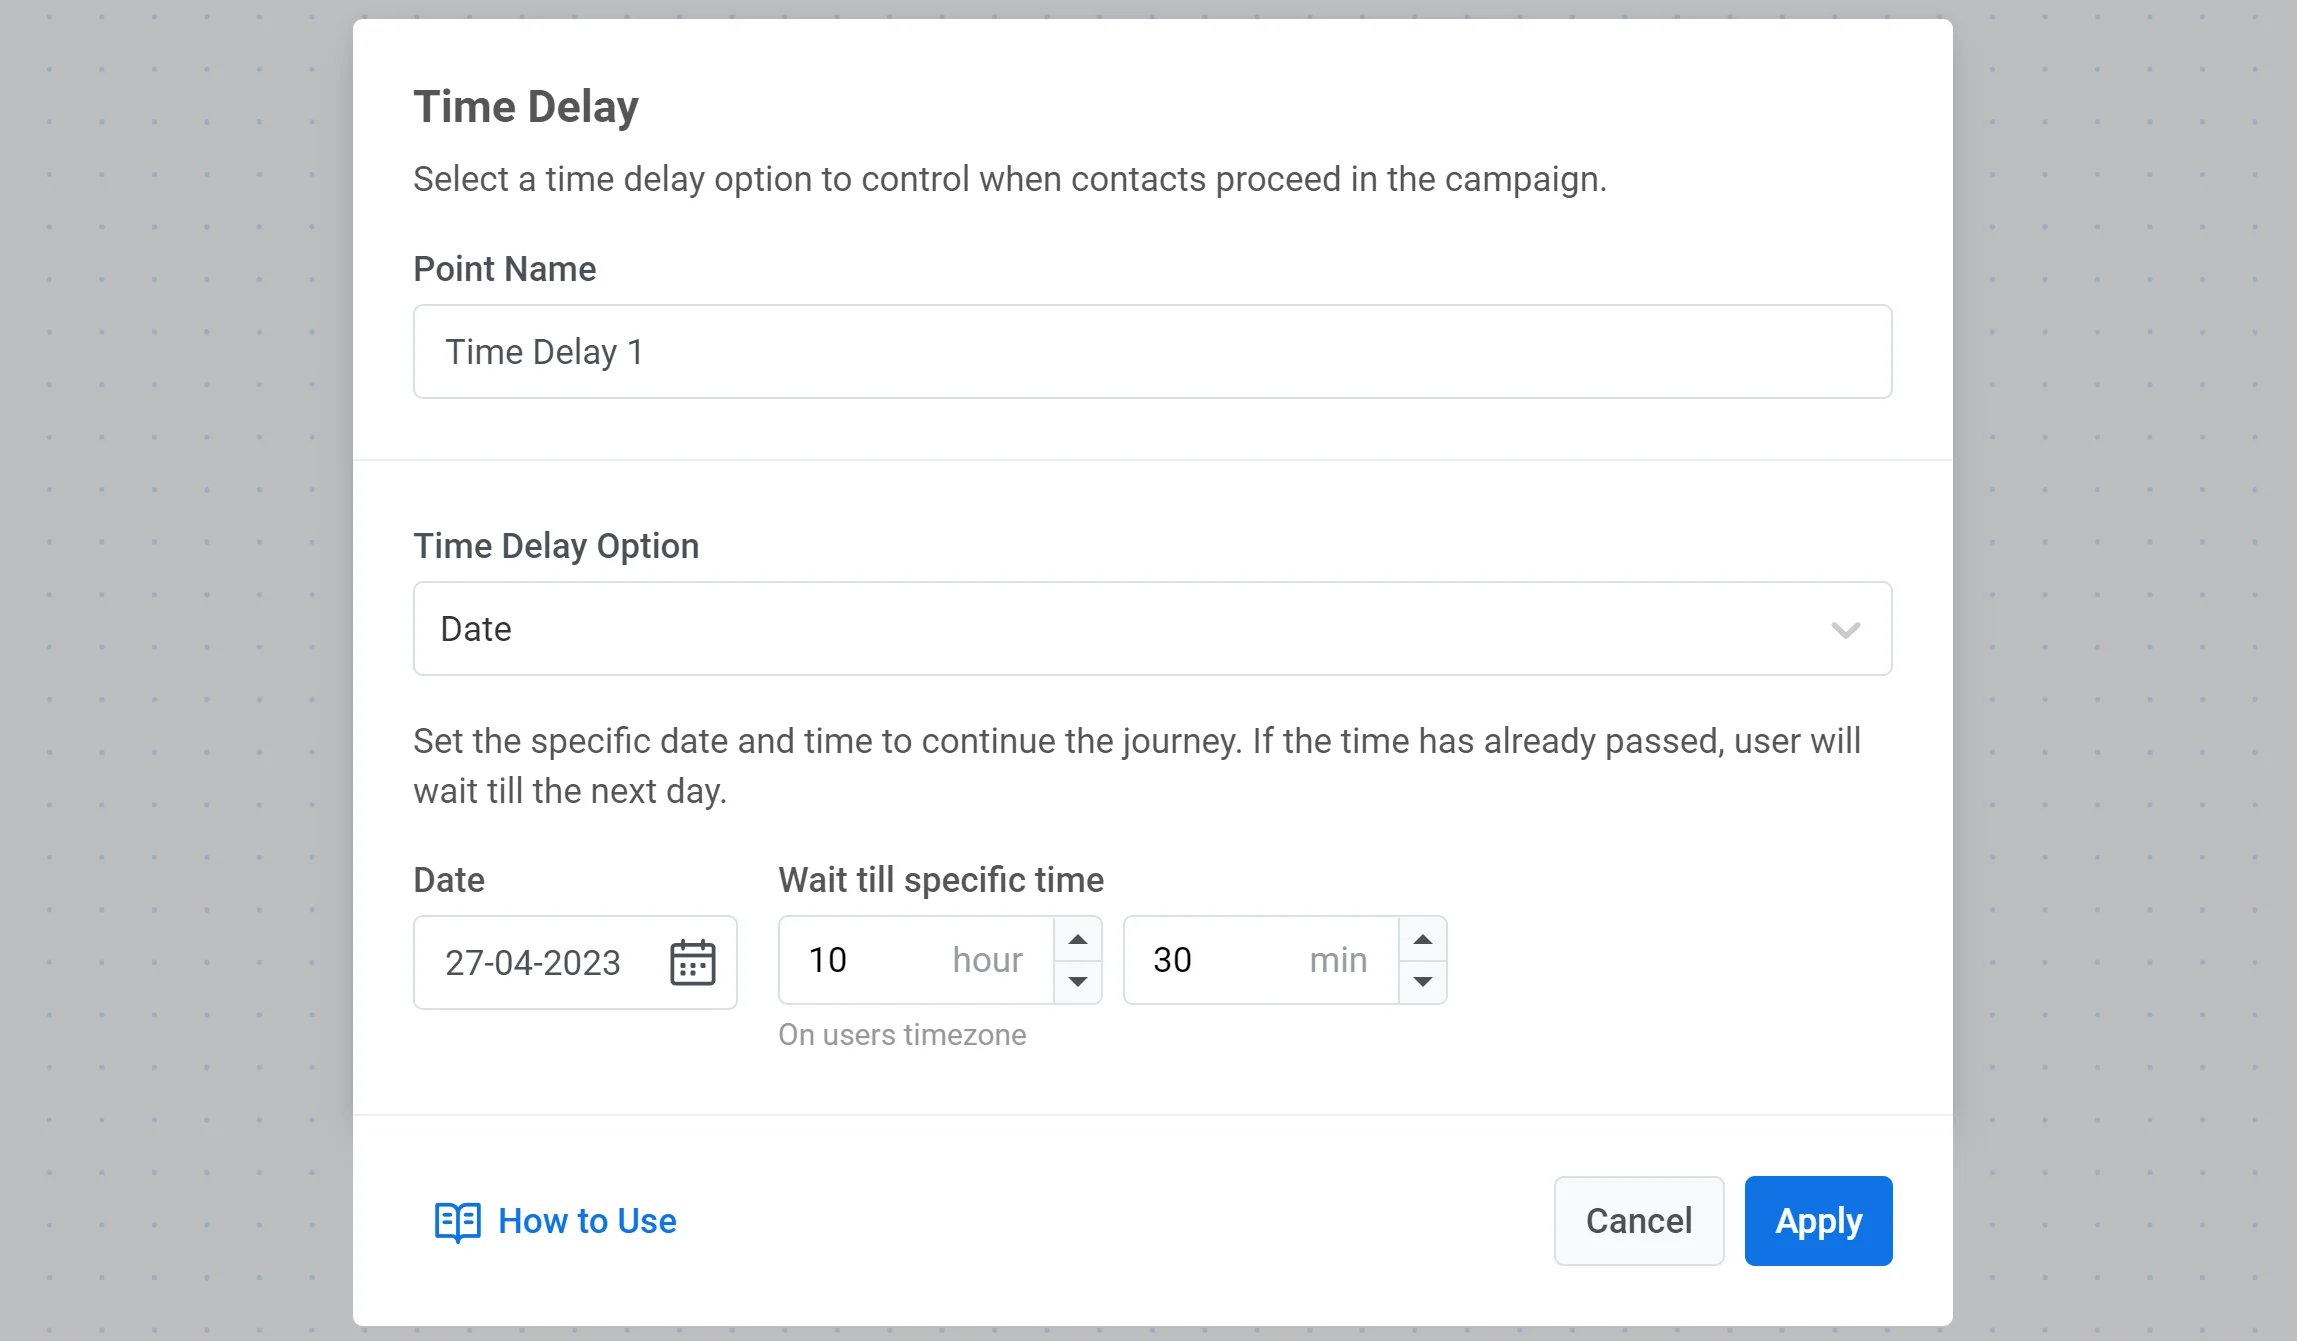Click the Point Name label
Screen dimensions: 2297x1341
pos(504,269)
